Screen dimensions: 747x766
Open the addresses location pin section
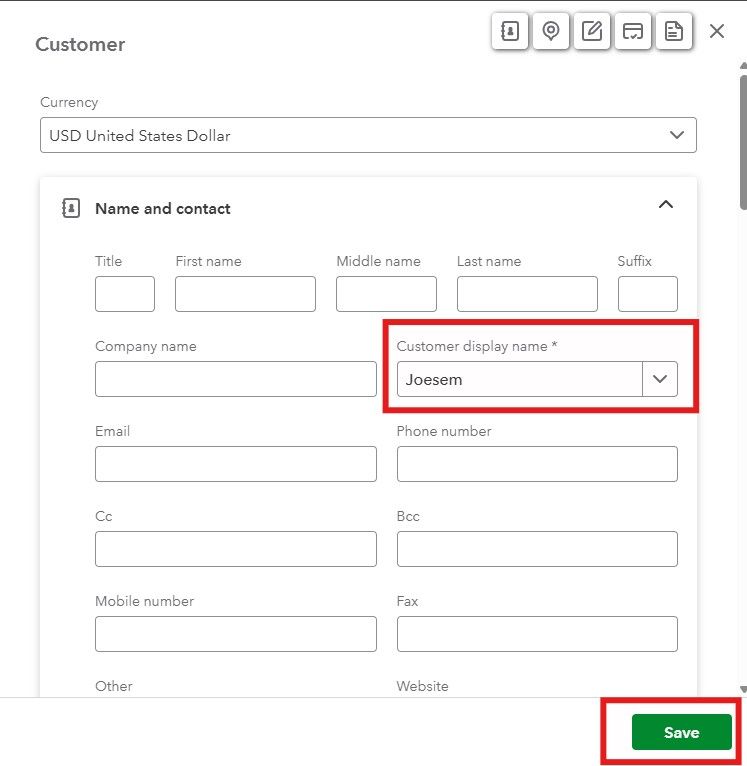(x=551, y=31)
